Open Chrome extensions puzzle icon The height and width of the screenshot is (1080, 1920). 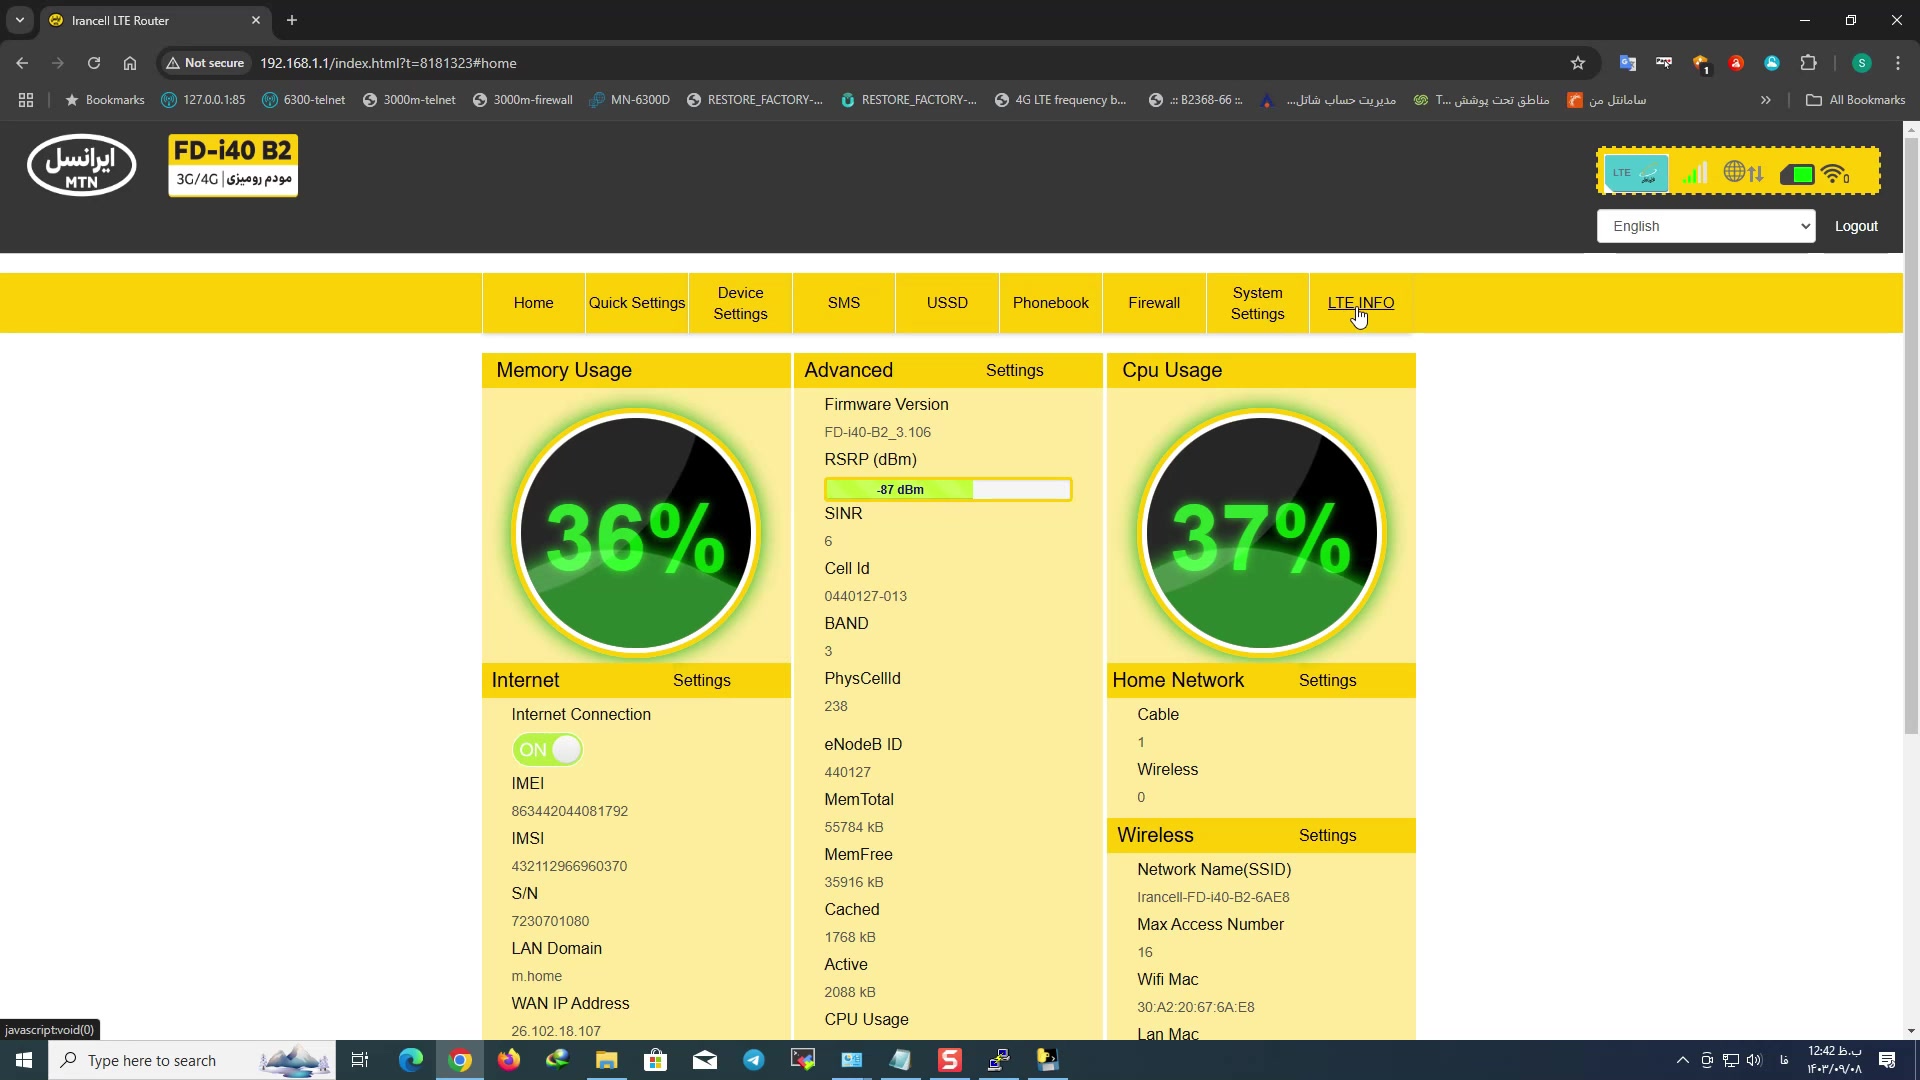[x=1808, y=63]
